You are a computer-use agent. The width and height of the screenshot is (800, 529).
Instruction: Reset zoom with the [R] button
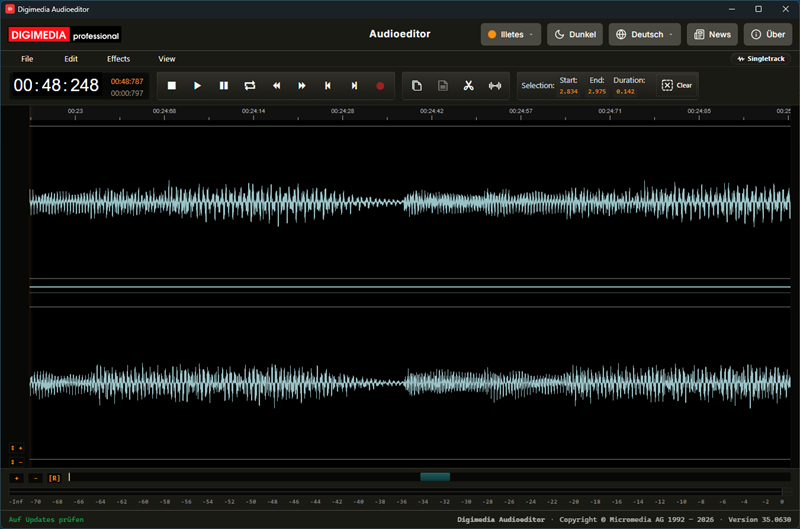(x=54, y=478)
